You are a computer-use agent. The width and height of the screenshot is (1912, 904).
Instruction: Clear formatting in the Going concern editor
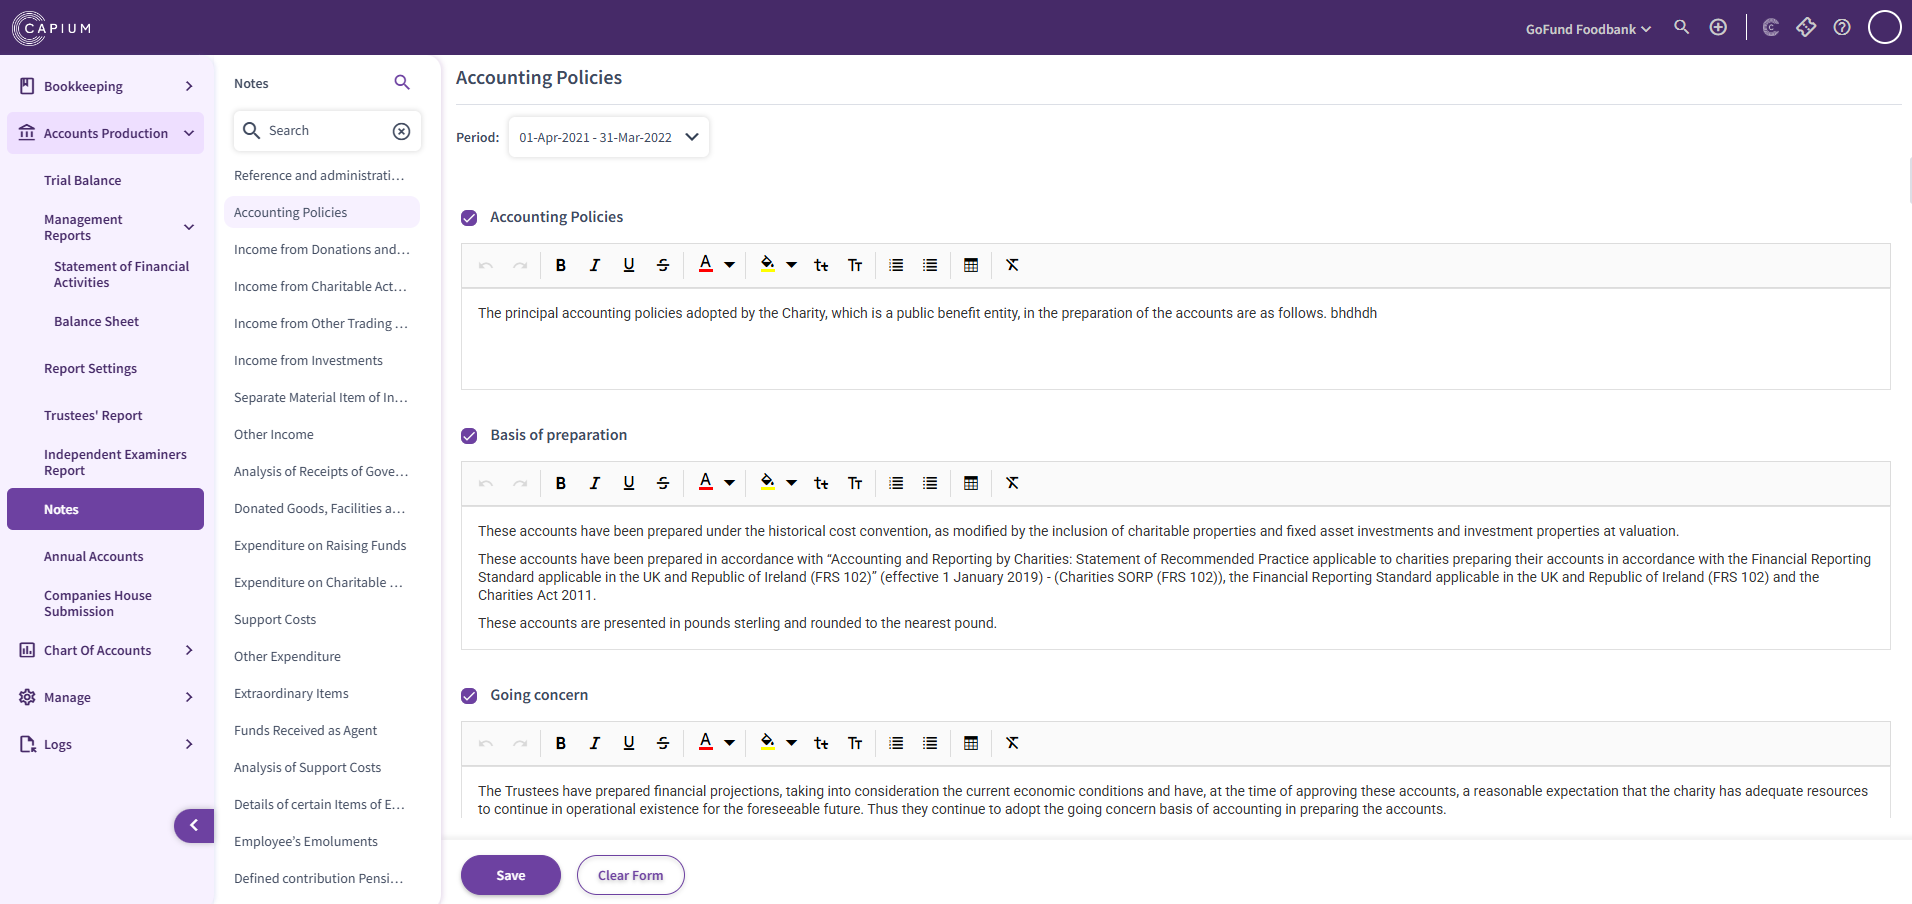(x=1013, y=743)
